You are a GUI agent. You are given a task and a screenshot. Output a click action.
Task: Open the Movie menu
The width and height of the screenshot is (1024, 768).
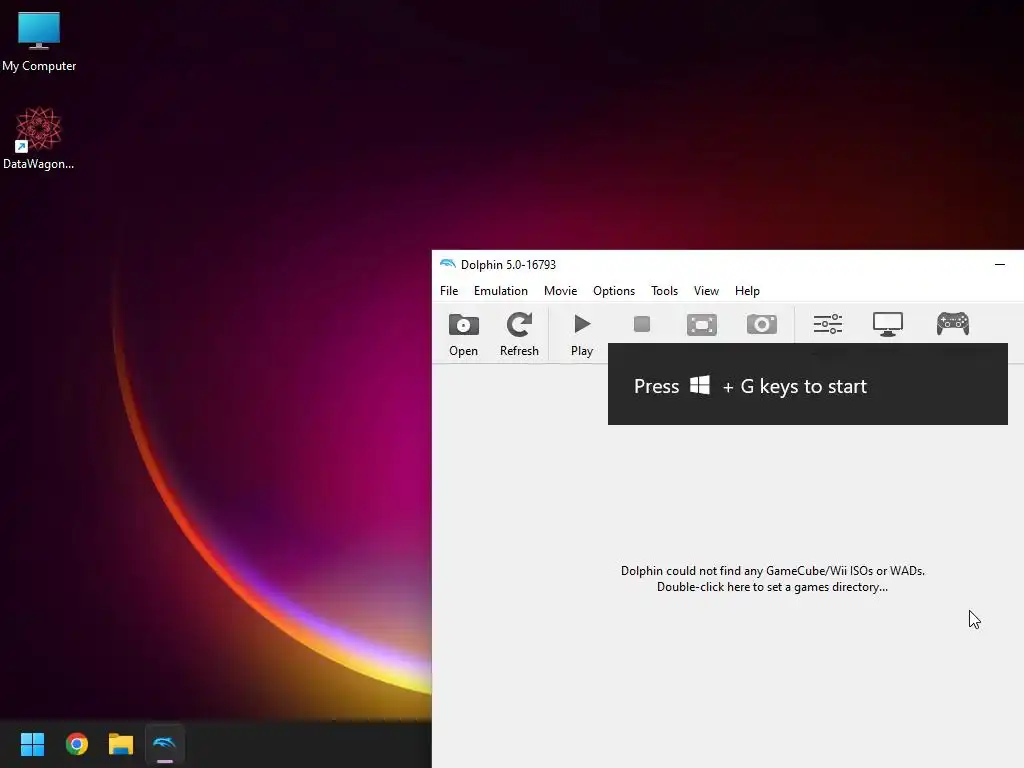560,291
